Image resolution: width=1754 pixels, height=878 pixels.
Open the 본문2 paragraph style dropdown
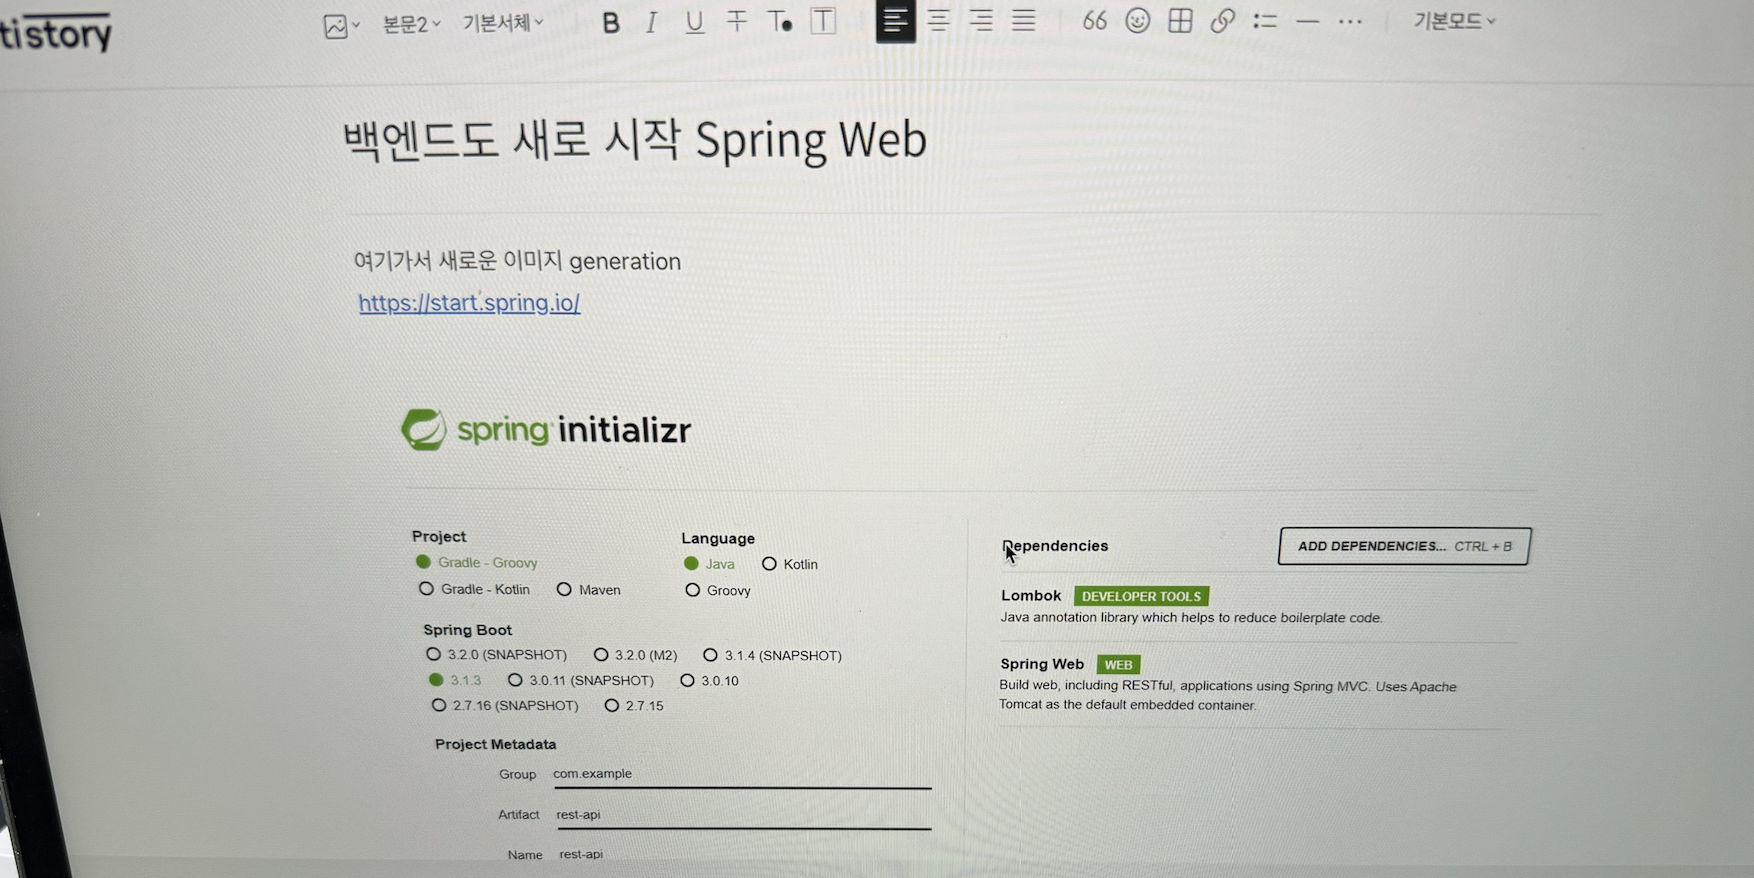[411, 24]
